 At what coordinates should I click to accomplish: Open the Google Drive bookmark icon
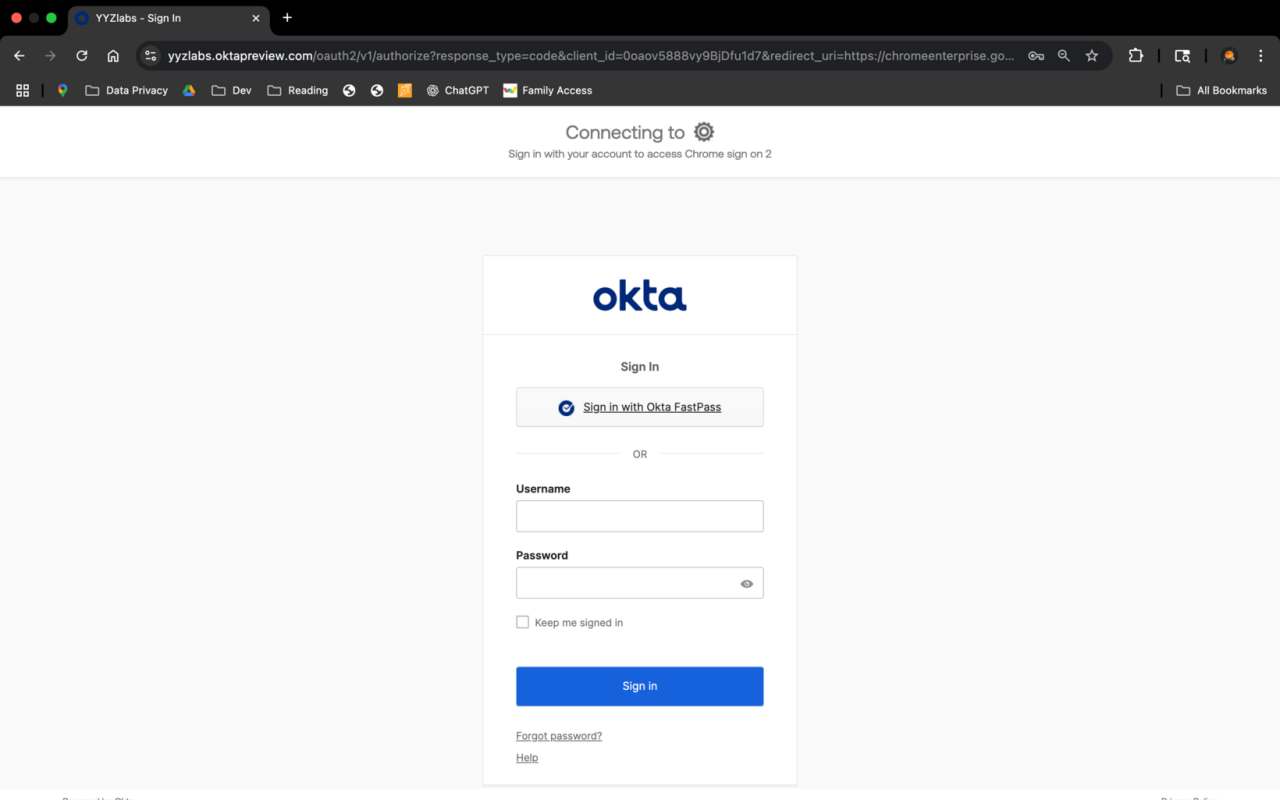point(189,90)
